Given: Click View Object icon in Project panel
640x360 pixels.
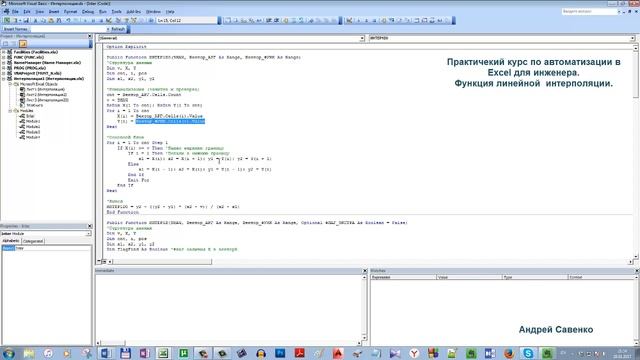Looking at the screenshot, I should [x=13, y=43].
